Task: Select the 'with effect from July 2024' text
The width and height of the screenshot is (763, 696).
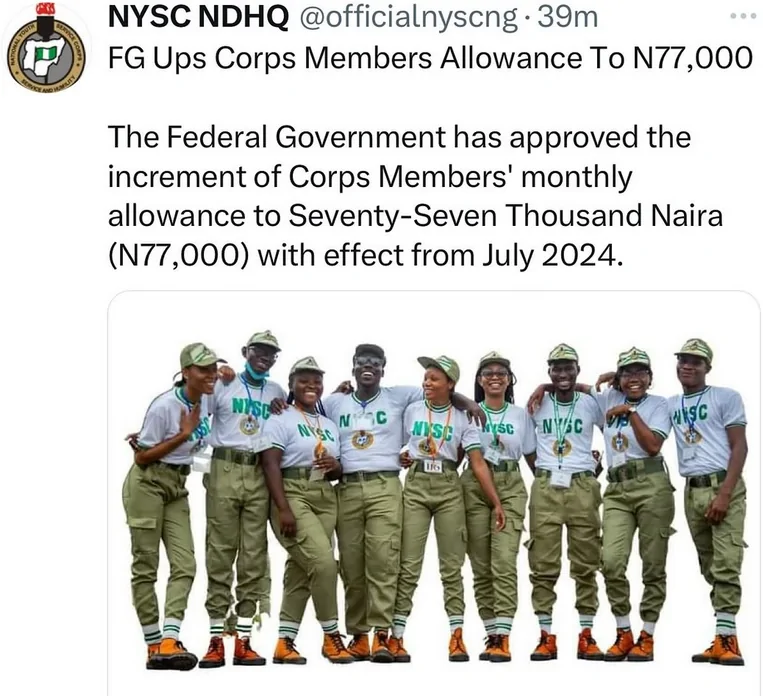Action: pos(440,256)
